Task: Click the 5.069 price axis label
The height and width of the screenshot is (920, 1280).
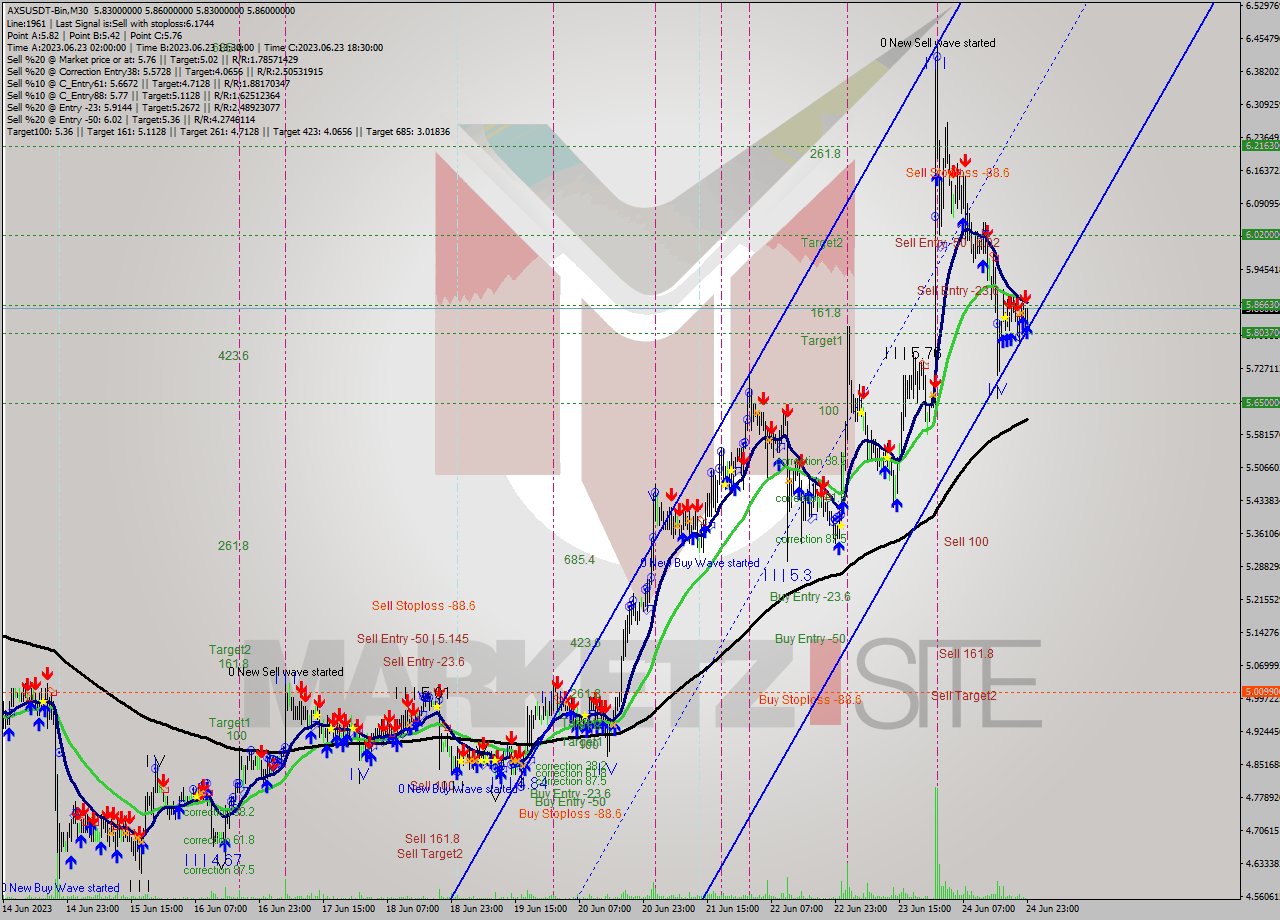Action: [x=1262, y=666]
